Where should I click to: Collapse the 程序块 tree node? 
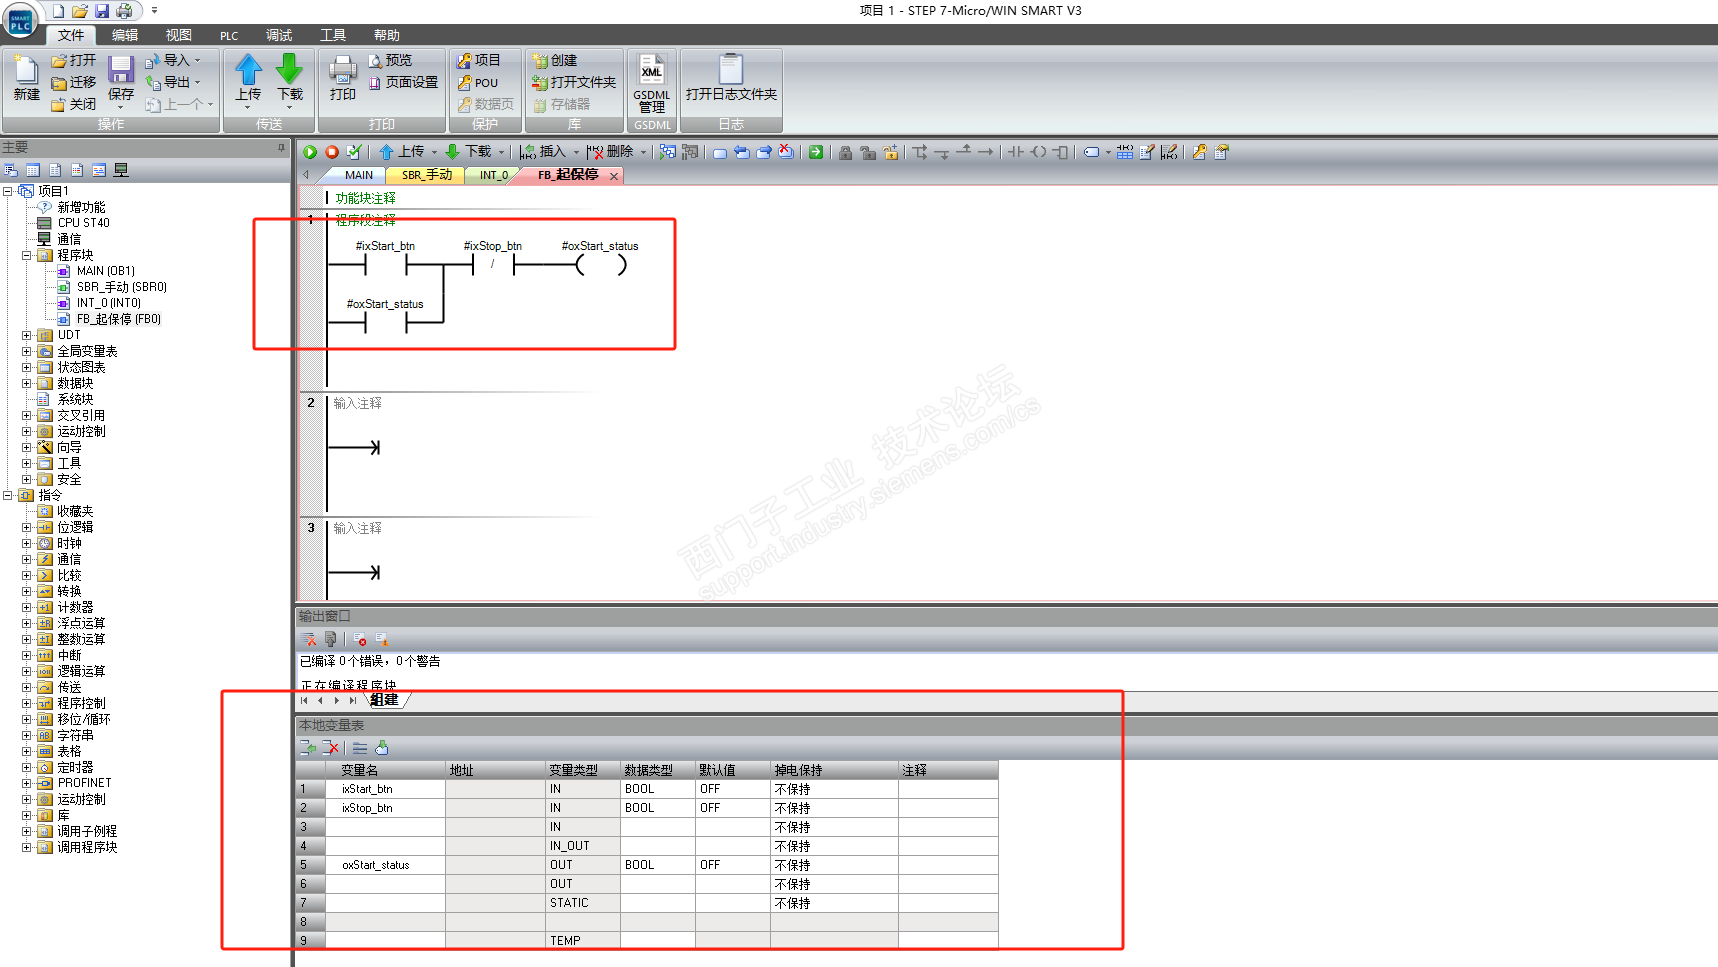point(27,255)
